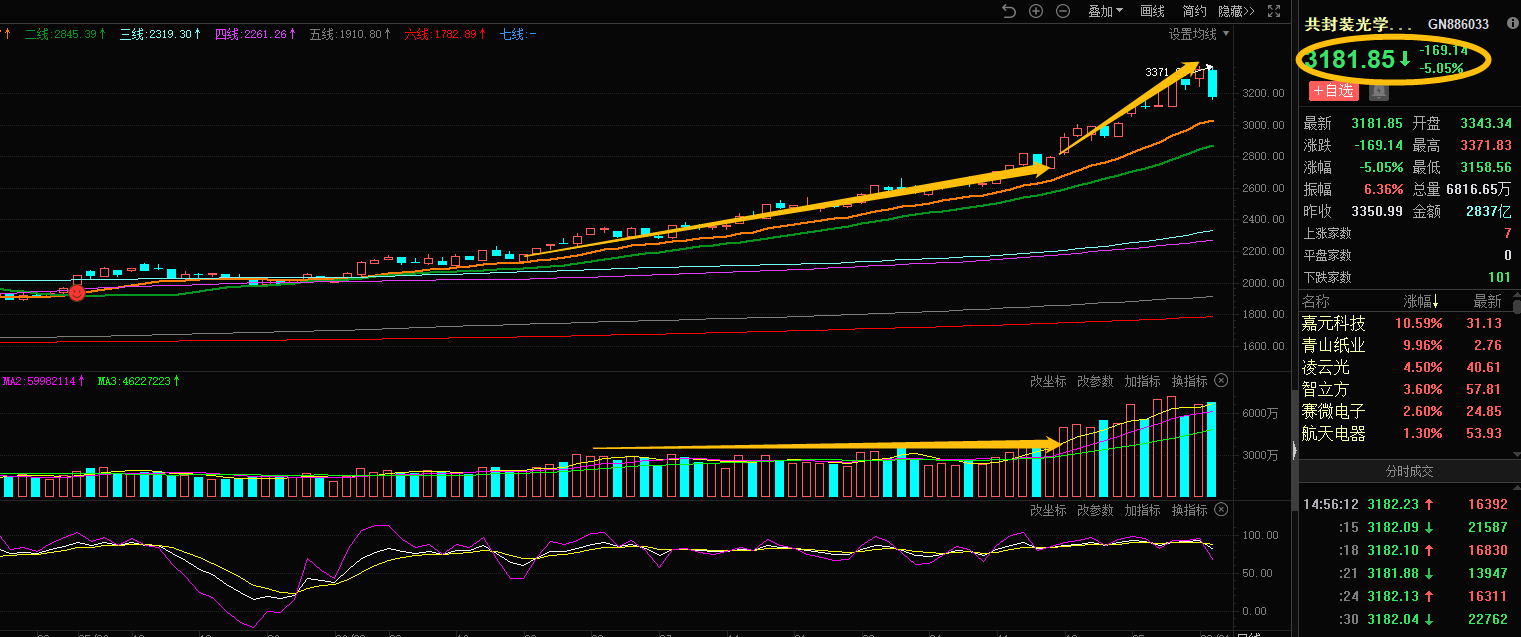Toggle 画线 drawing mode
This screenshot has width=1521, height=637.
(x=1153, y=11)
